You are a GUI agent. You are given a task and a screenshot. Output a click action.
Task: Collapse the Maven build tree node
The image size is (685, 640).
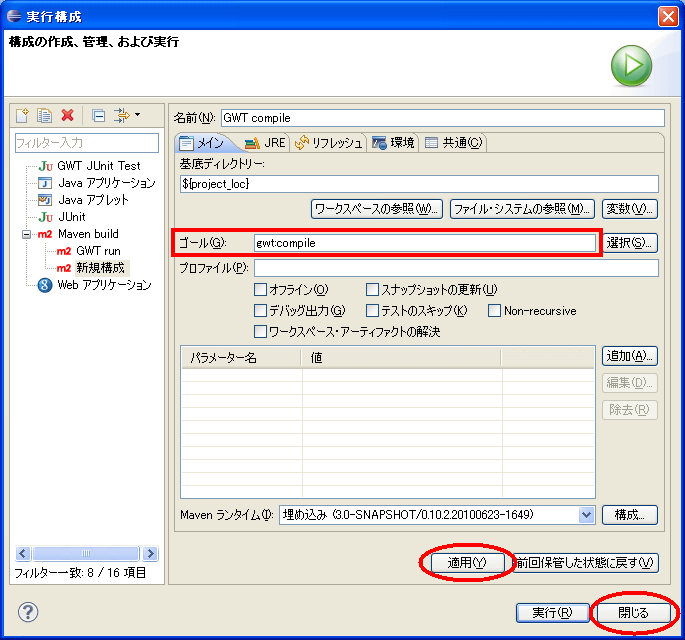pos(27,235)
